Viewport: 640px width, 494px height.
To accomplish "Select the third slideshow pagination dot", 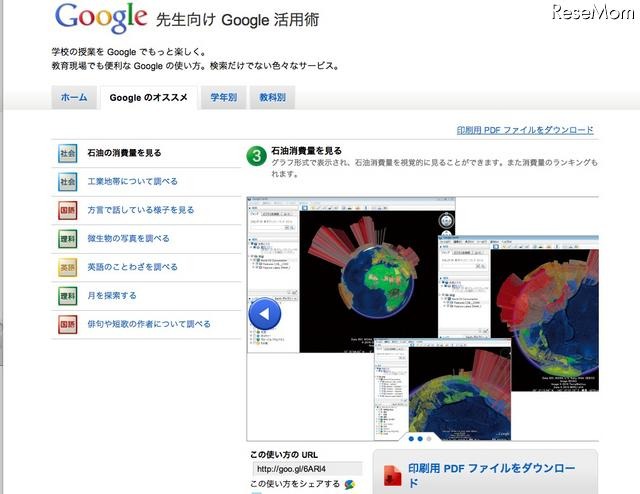I will (x=429, y=439).
